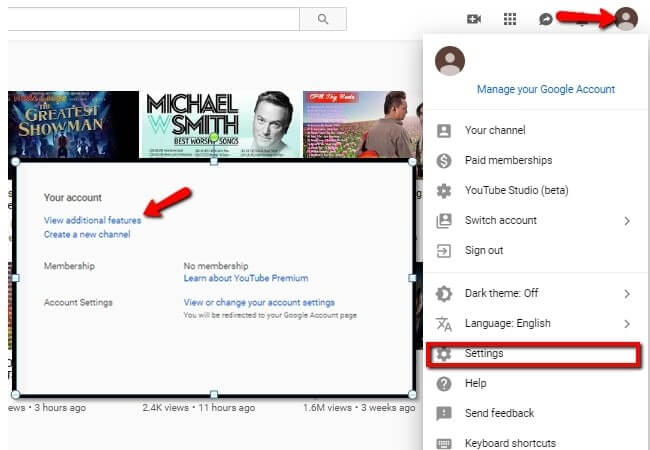Screen dimensions: 650x450
Task: Click View additional features link
Action: click(x=92, y=220)
